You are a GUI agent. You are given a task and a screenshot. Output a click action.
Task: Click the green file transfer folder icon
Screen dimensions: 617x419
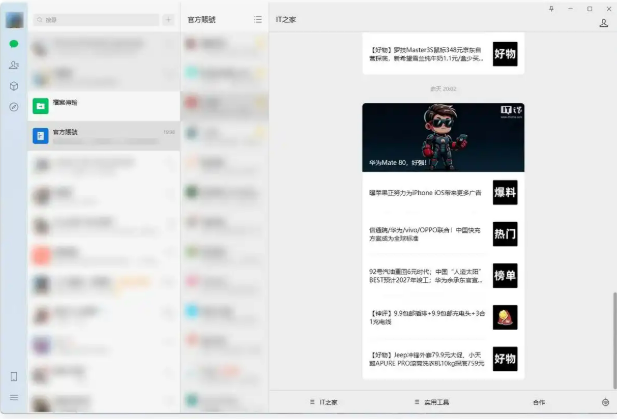click(x=41, y=106)
